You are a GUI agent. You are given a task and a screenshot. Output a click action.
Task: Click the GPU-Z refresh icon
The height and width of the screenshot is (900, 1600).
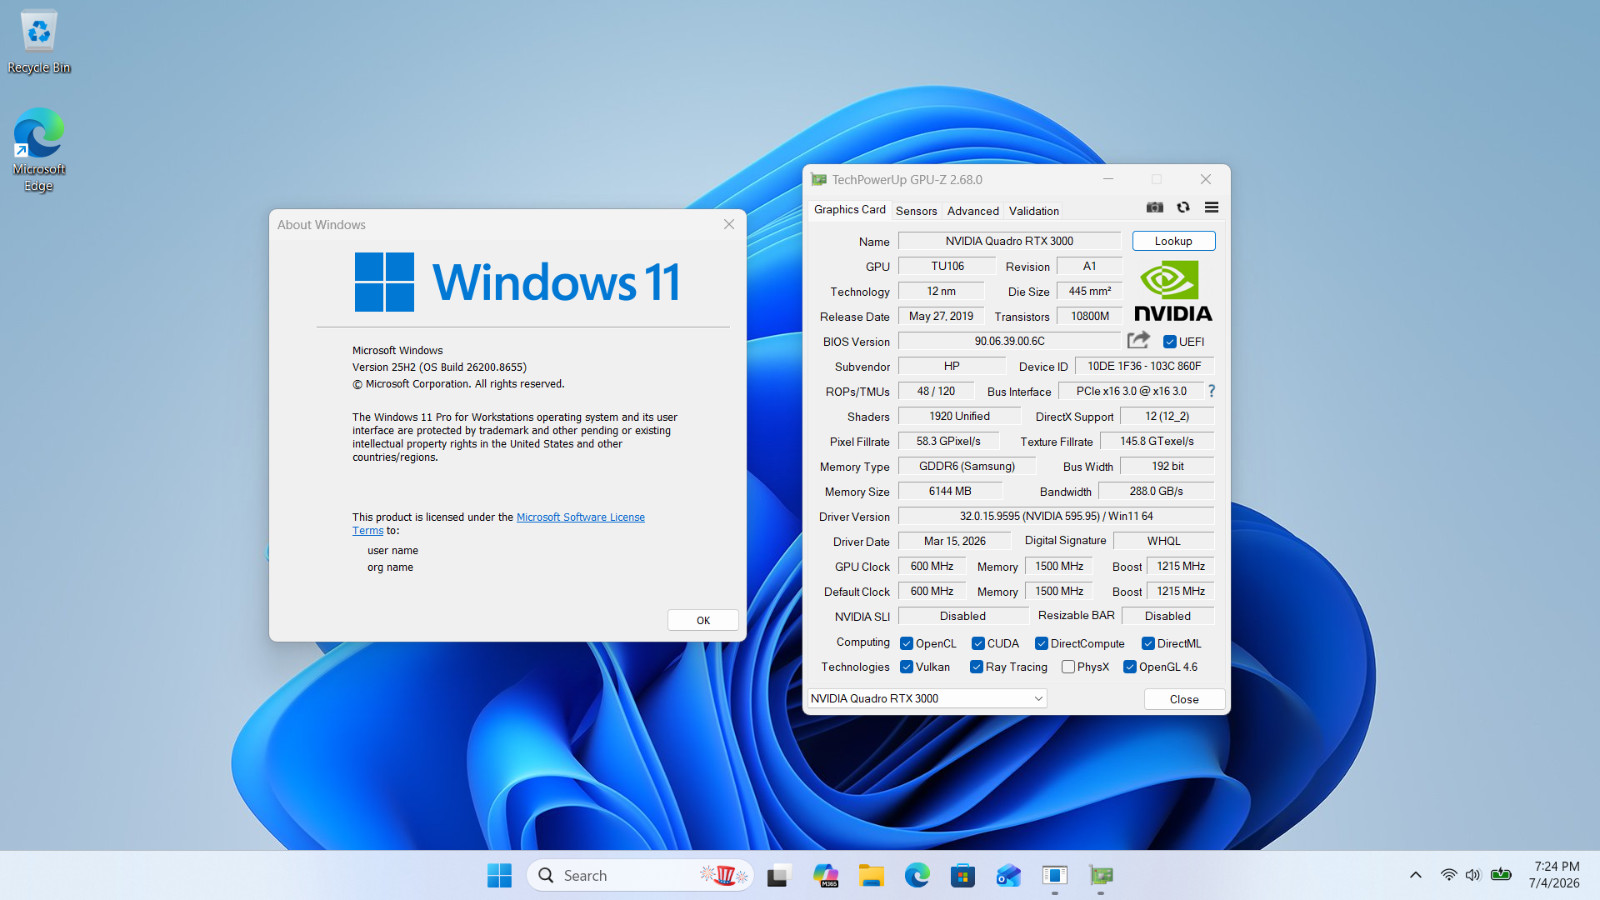(x=1183, y=207)
